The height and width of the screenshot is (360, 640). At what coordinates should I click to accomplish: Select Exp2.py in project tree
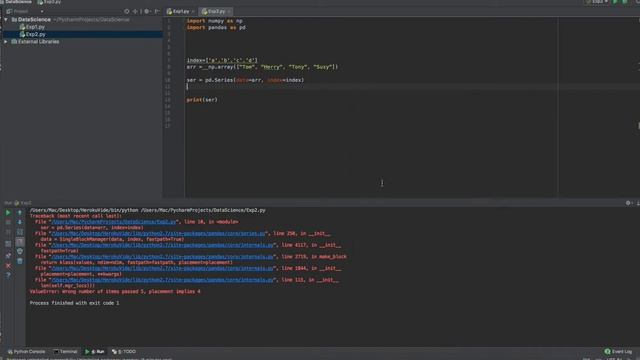(32, 34)
